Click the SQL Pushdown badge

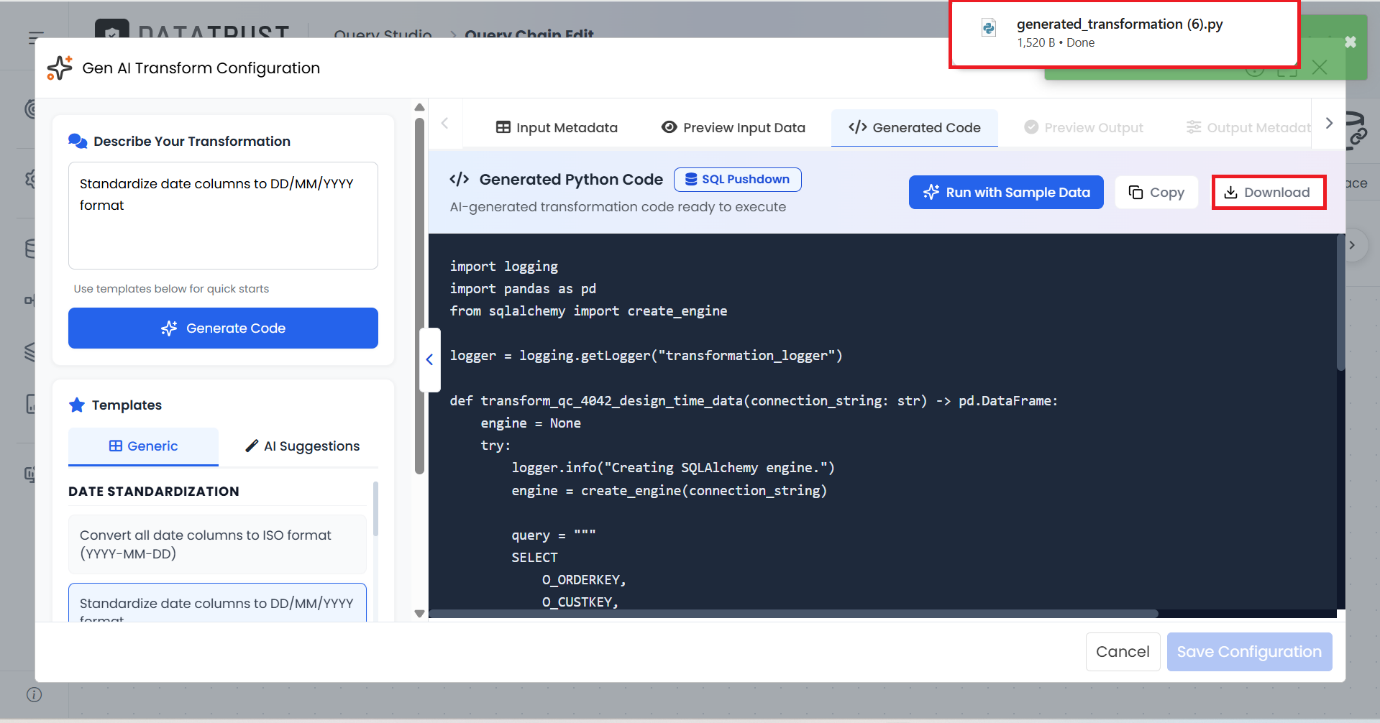coord(738,180)
